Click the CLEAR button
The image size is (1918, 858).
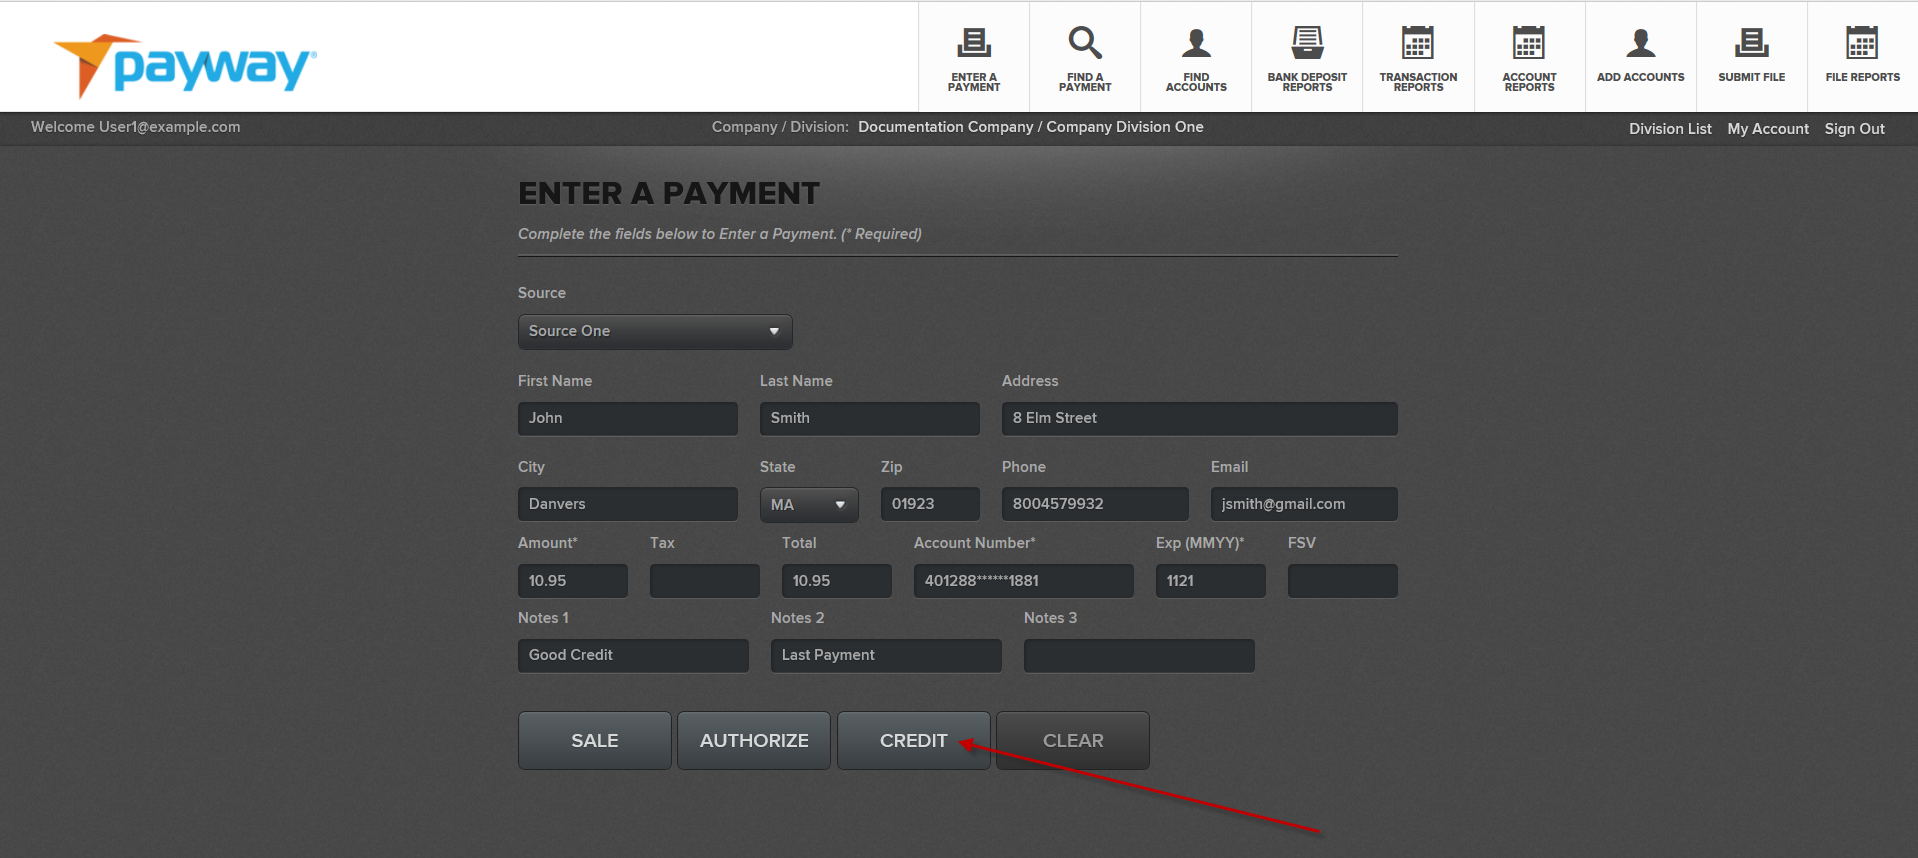(x=1072, y=741)
